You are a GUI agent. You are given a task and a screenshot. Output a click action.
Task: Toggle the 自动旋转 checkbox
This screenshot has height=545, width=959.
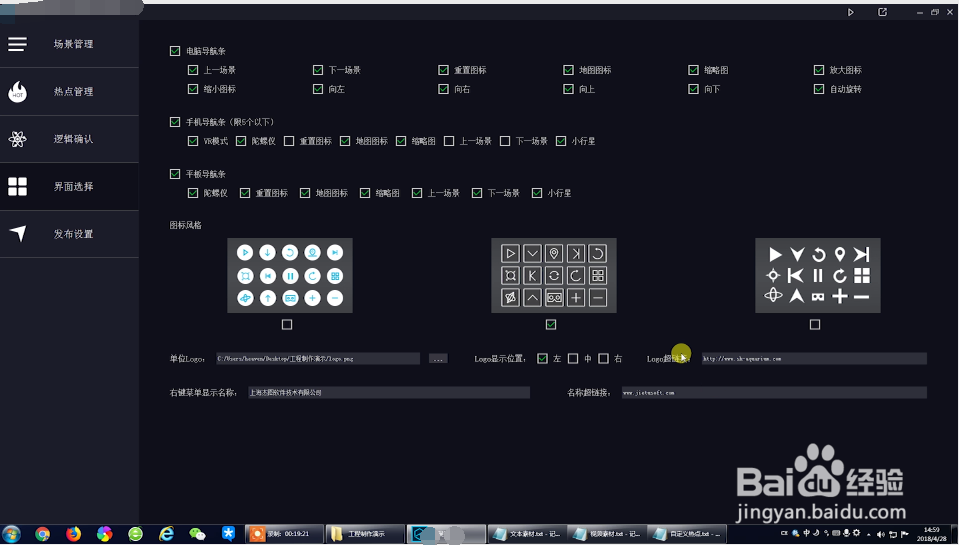tap(819, 89)
